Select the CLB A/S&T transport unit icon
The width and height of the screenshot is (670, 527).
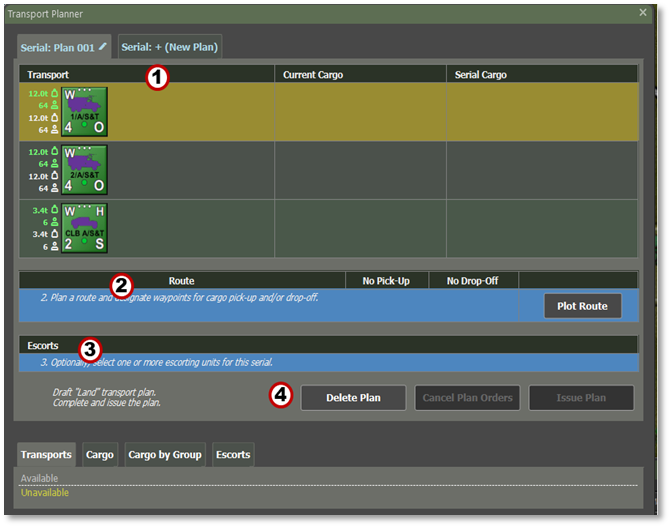[x=84, y=228]
